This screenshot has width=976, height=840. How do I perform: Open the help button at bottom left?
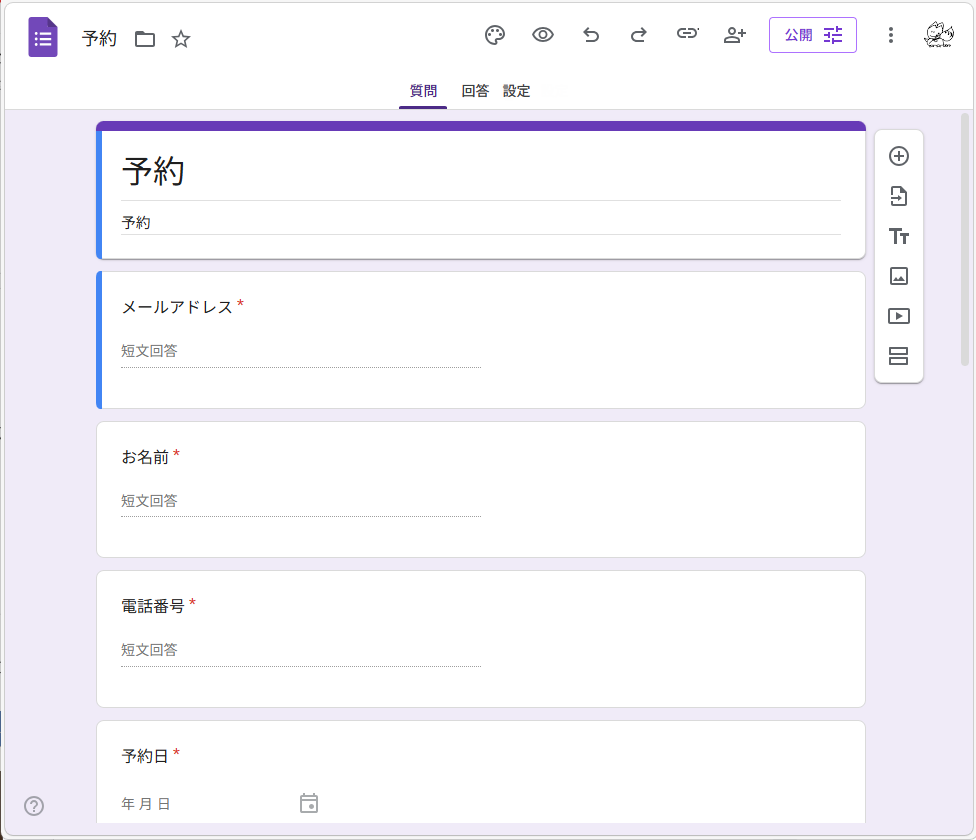pyautogui.click(x=34, y=805)
